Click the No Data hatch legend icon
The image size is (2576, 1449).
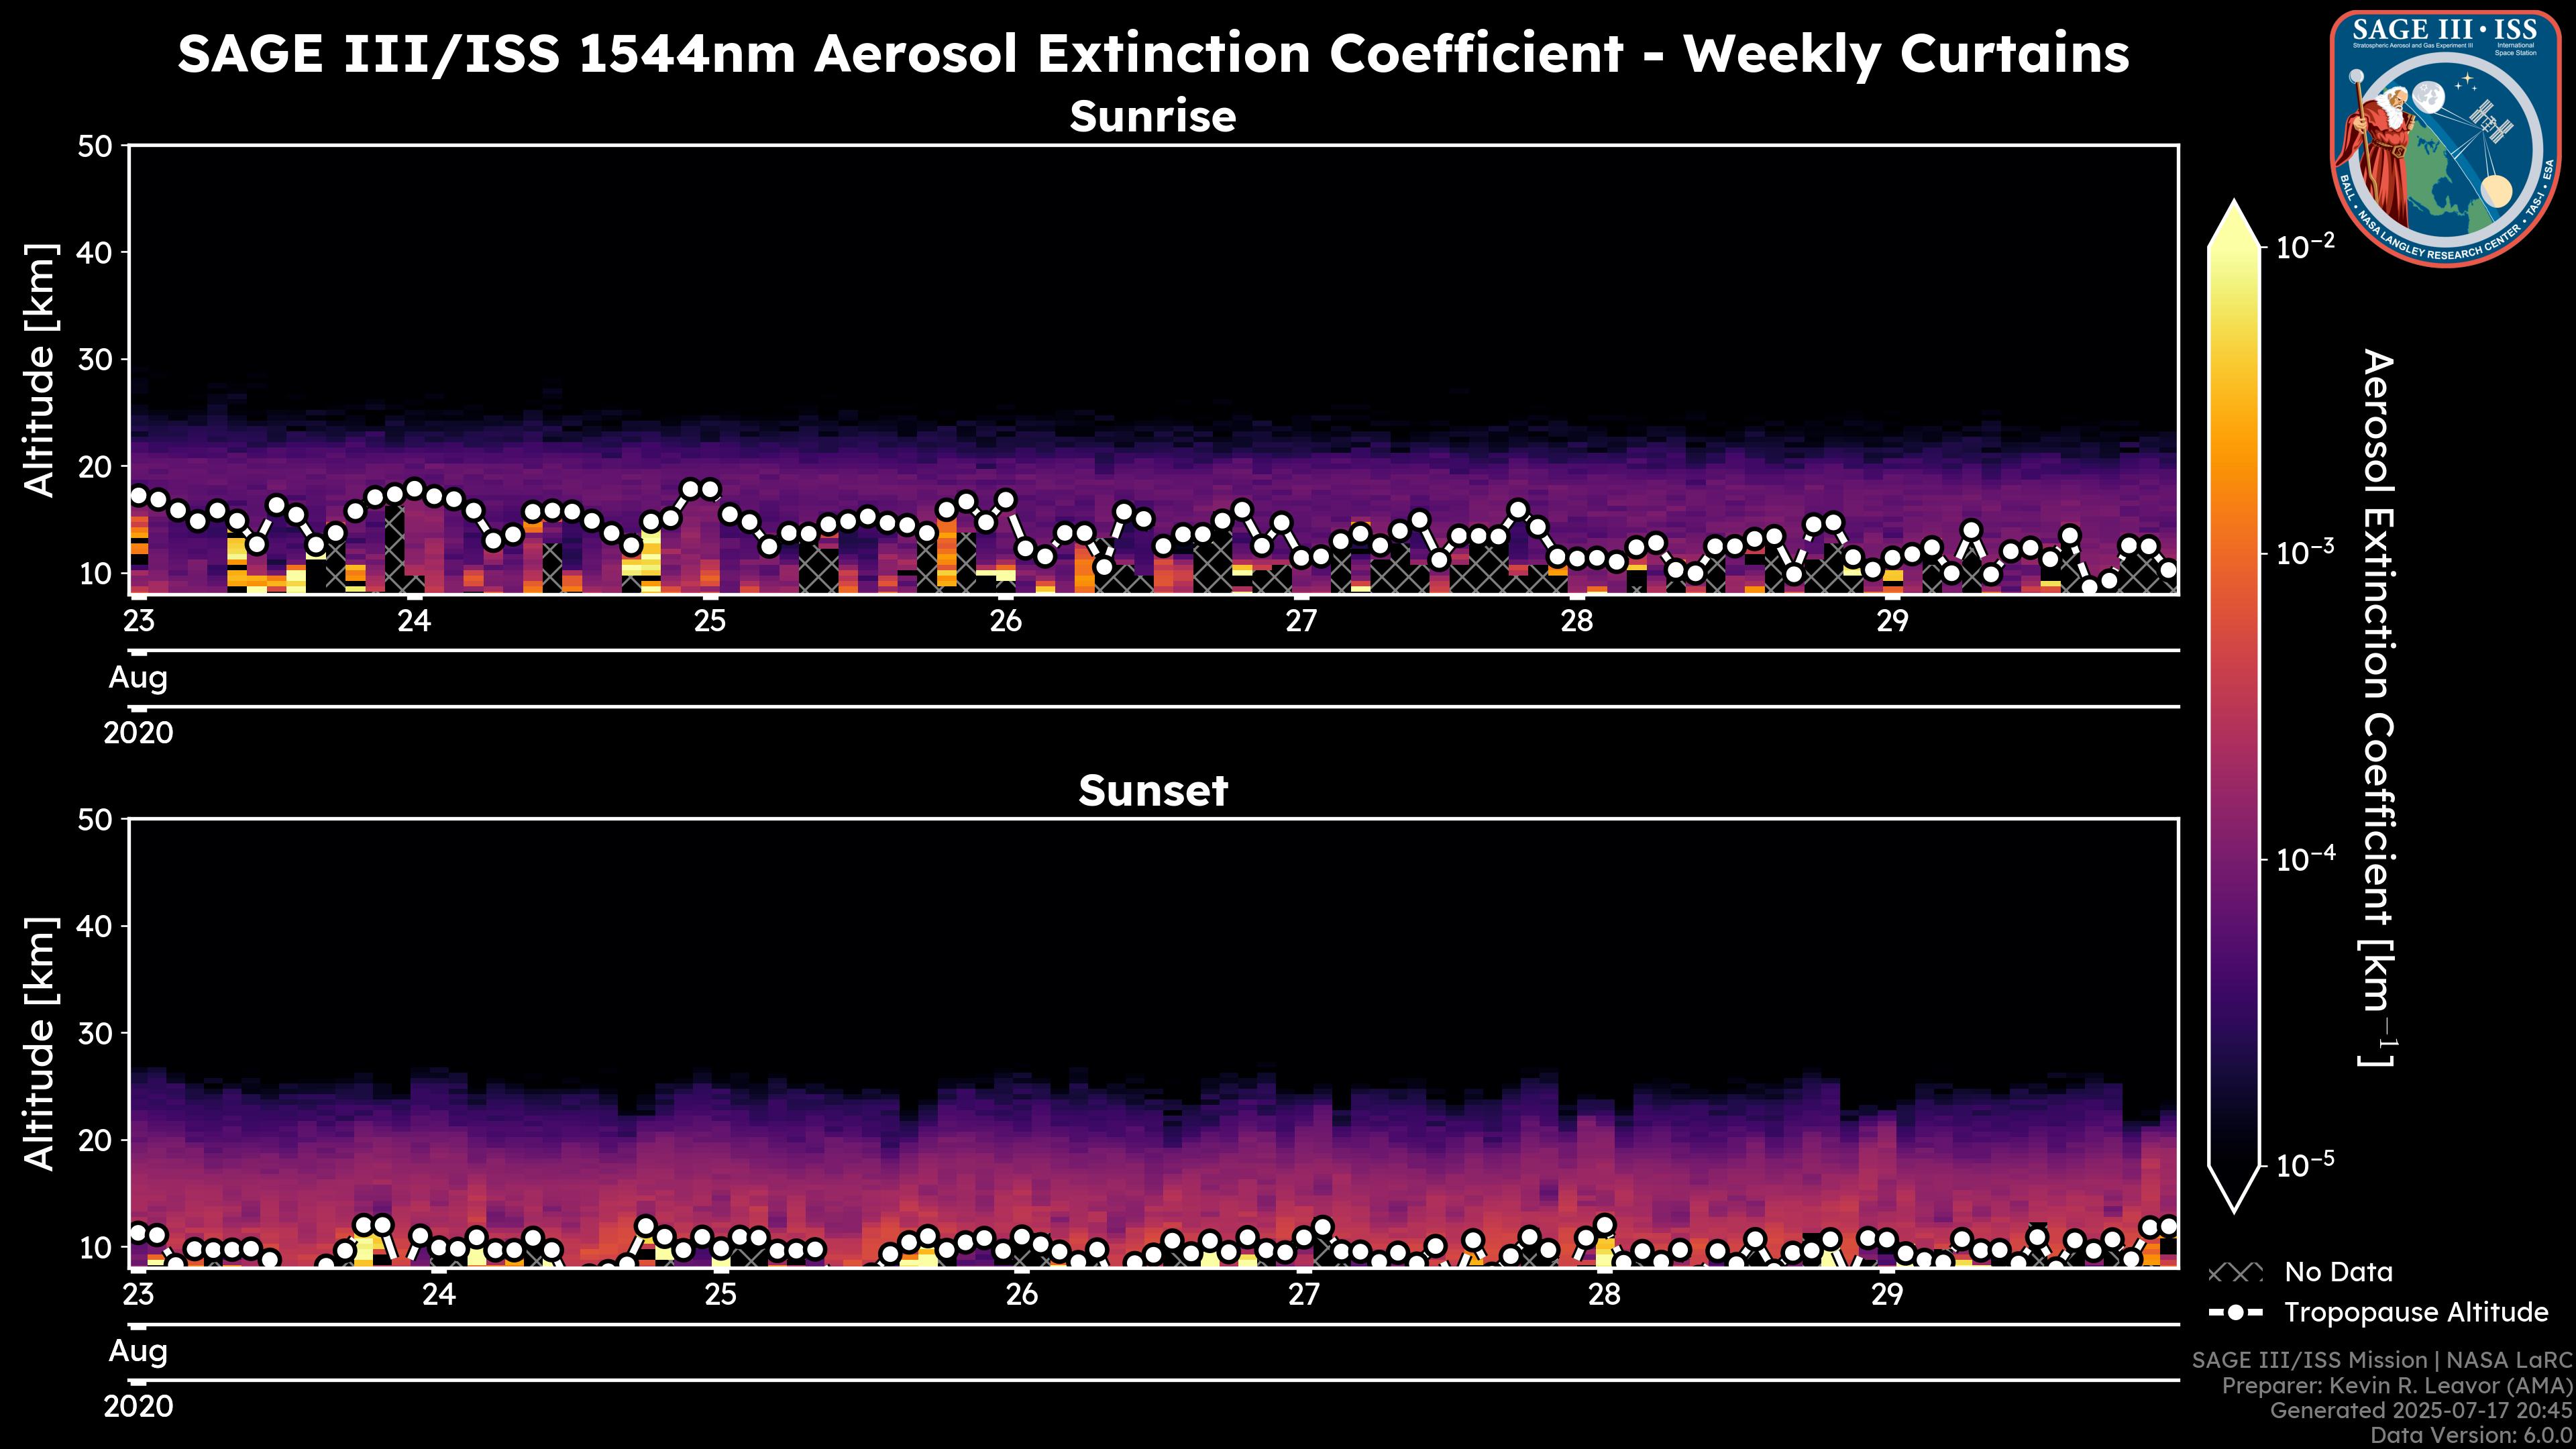[2235, 1273]
